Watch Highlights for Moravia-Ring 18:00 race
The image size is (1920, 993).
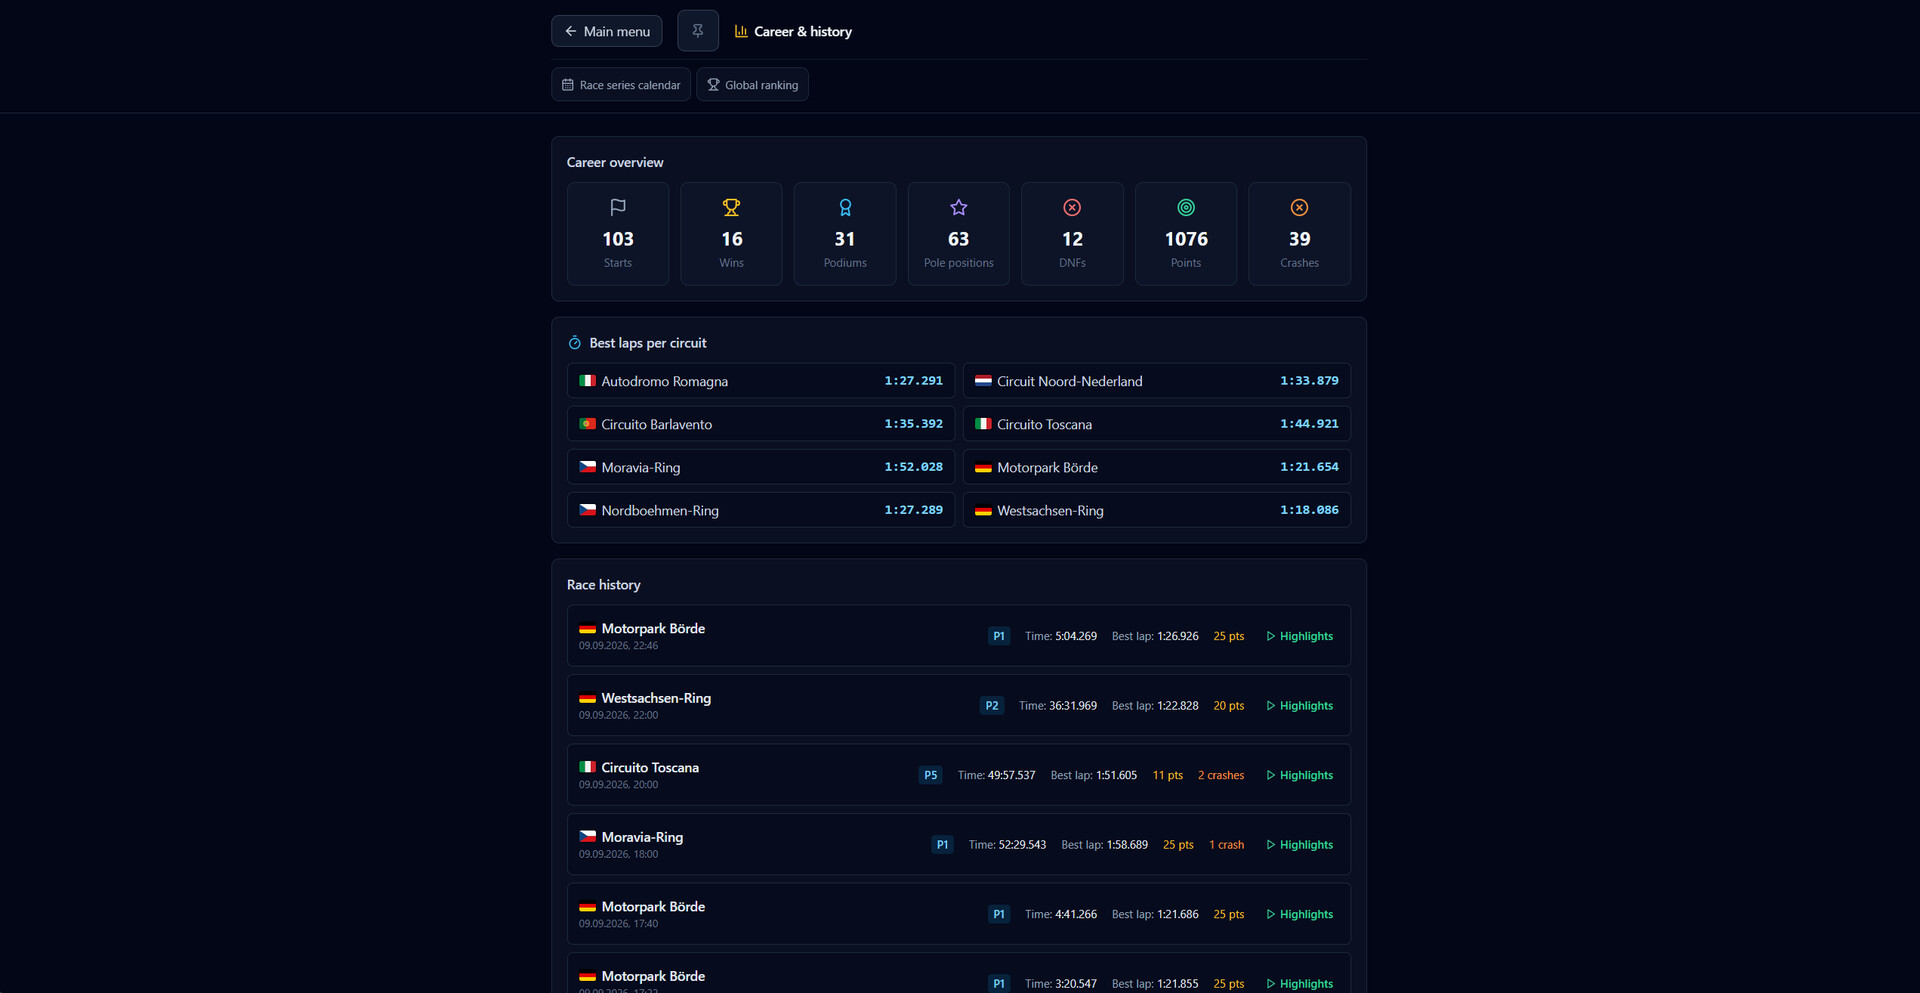[x=1300, y=845]
